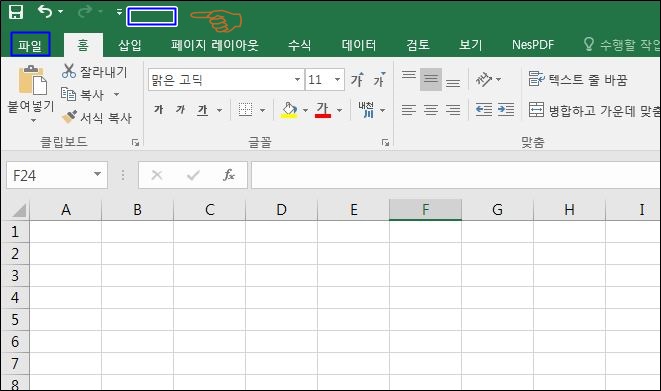This screenshot has height=391, width=661.
Task: Click the cell borders icon
Action: pyautogui.click(x=245, y=110)
